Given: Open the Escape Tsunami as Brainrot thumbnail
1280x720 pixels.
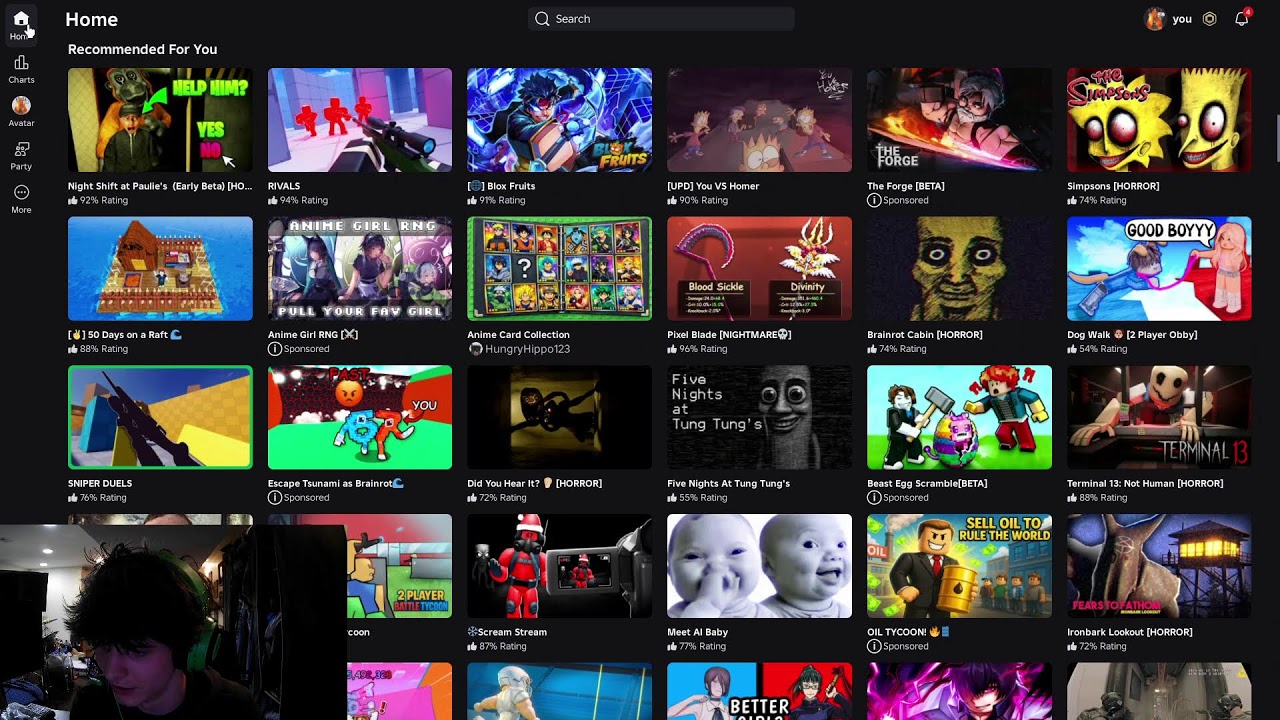Looking at the screenshot, I should pyautogui.click(x=360, y=417).
